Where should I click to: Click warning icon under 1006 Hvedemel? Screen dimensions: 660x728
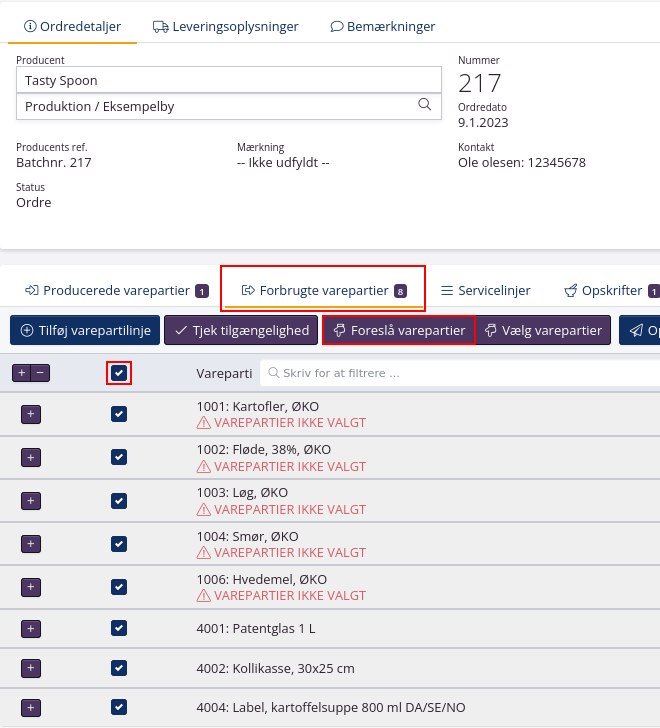point(204,595)
